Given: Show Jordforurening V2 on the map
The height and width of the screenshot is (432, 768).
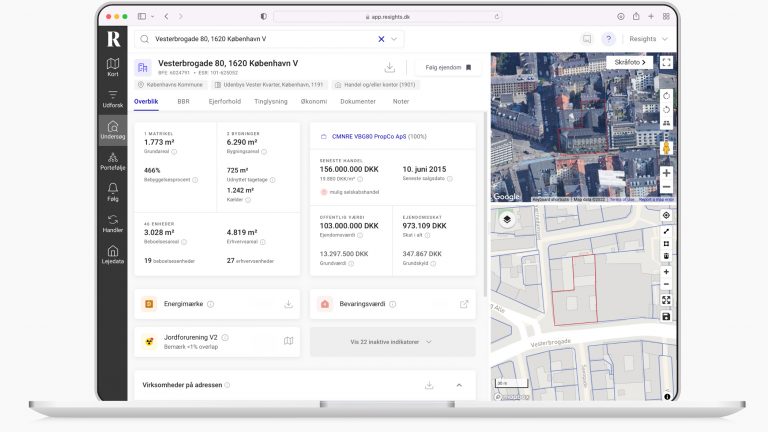Looking at the screenshot, I should [288, 341].
